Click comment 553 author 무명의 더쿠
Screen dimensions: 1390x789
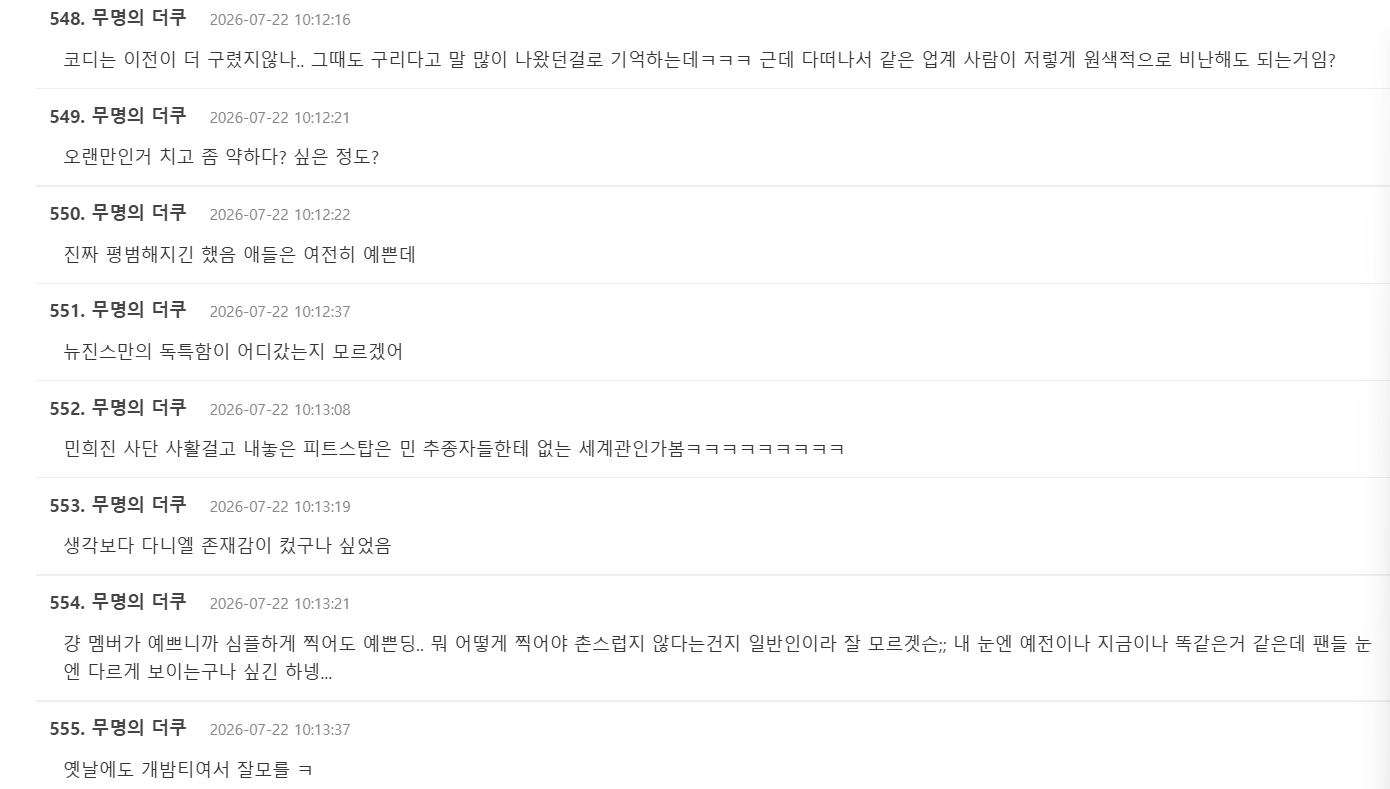(x=139, y=504)
